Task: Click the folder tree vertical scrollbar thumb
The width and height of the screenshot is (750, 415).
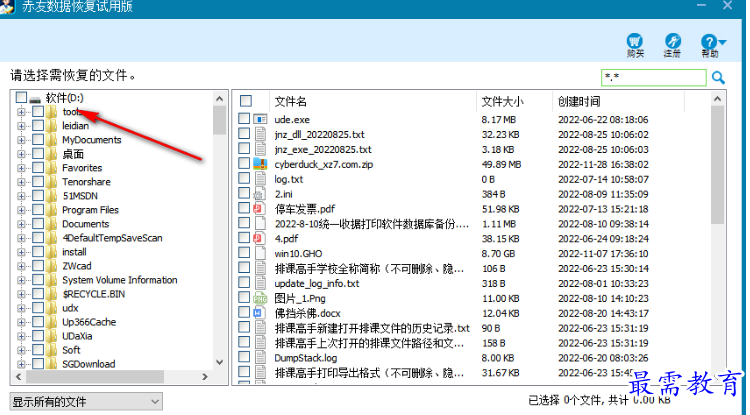Action: tap(220, 120)
